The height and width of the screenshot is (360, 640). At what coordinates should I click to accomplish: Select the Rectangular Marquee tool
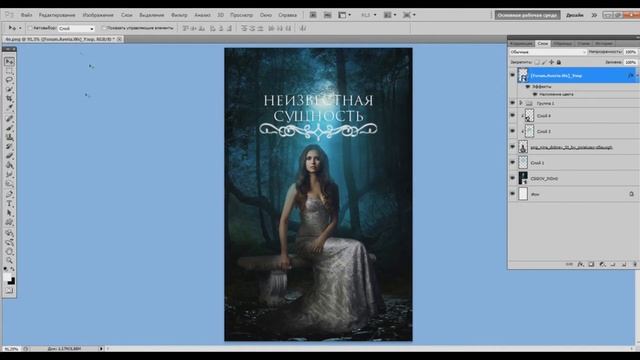pyautogui.click(x=9, y=71)
